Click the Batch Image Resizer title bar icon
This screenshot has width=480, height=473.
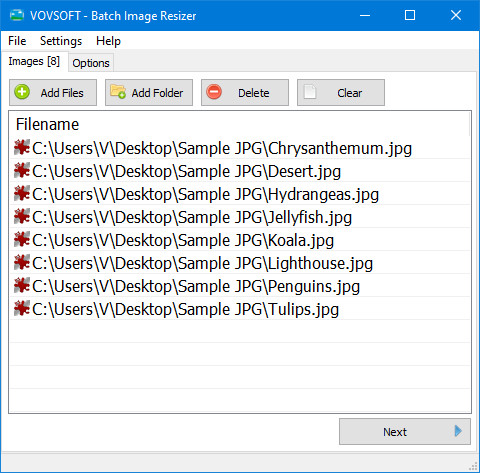[x=17, y=15]
